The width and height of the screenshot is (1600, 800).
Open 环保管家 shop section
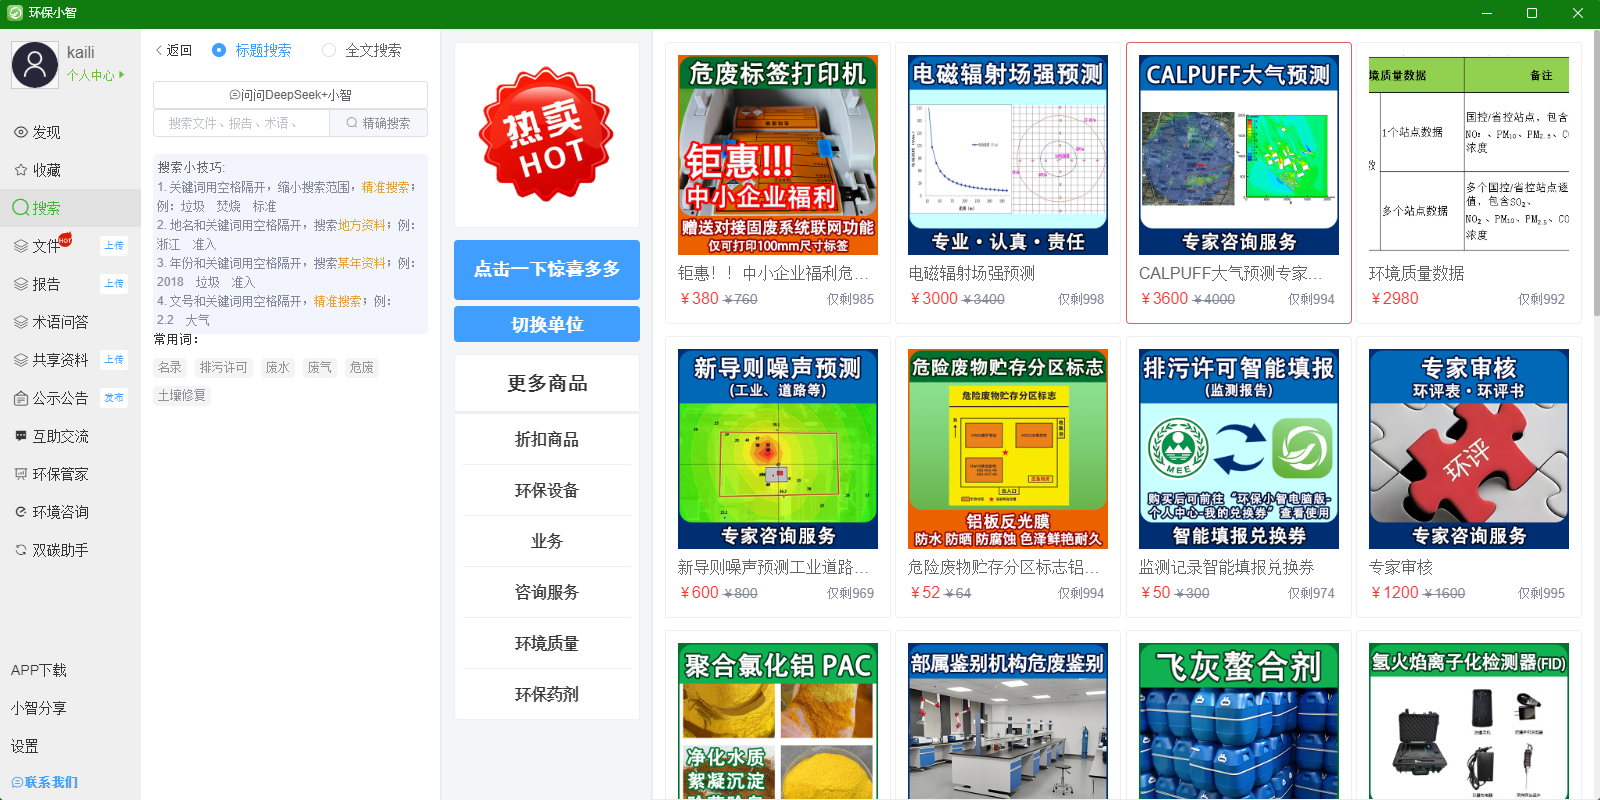point(51,474)
